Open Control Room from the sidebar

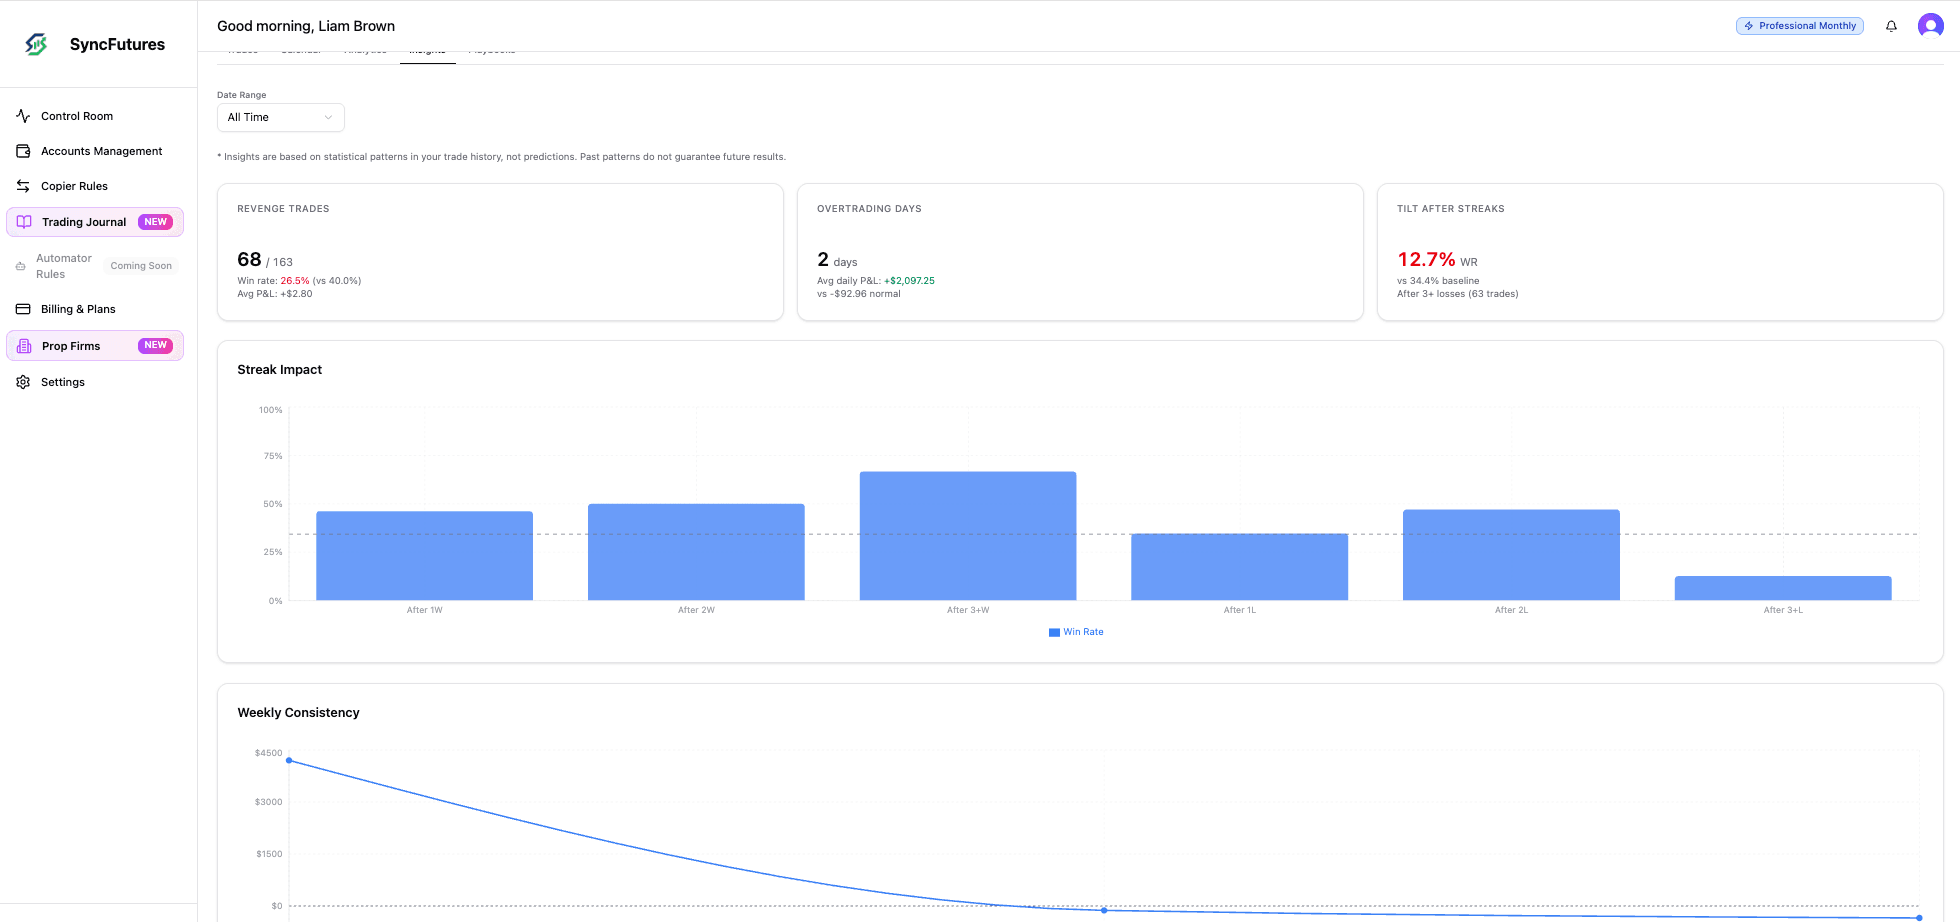point(76,115)
